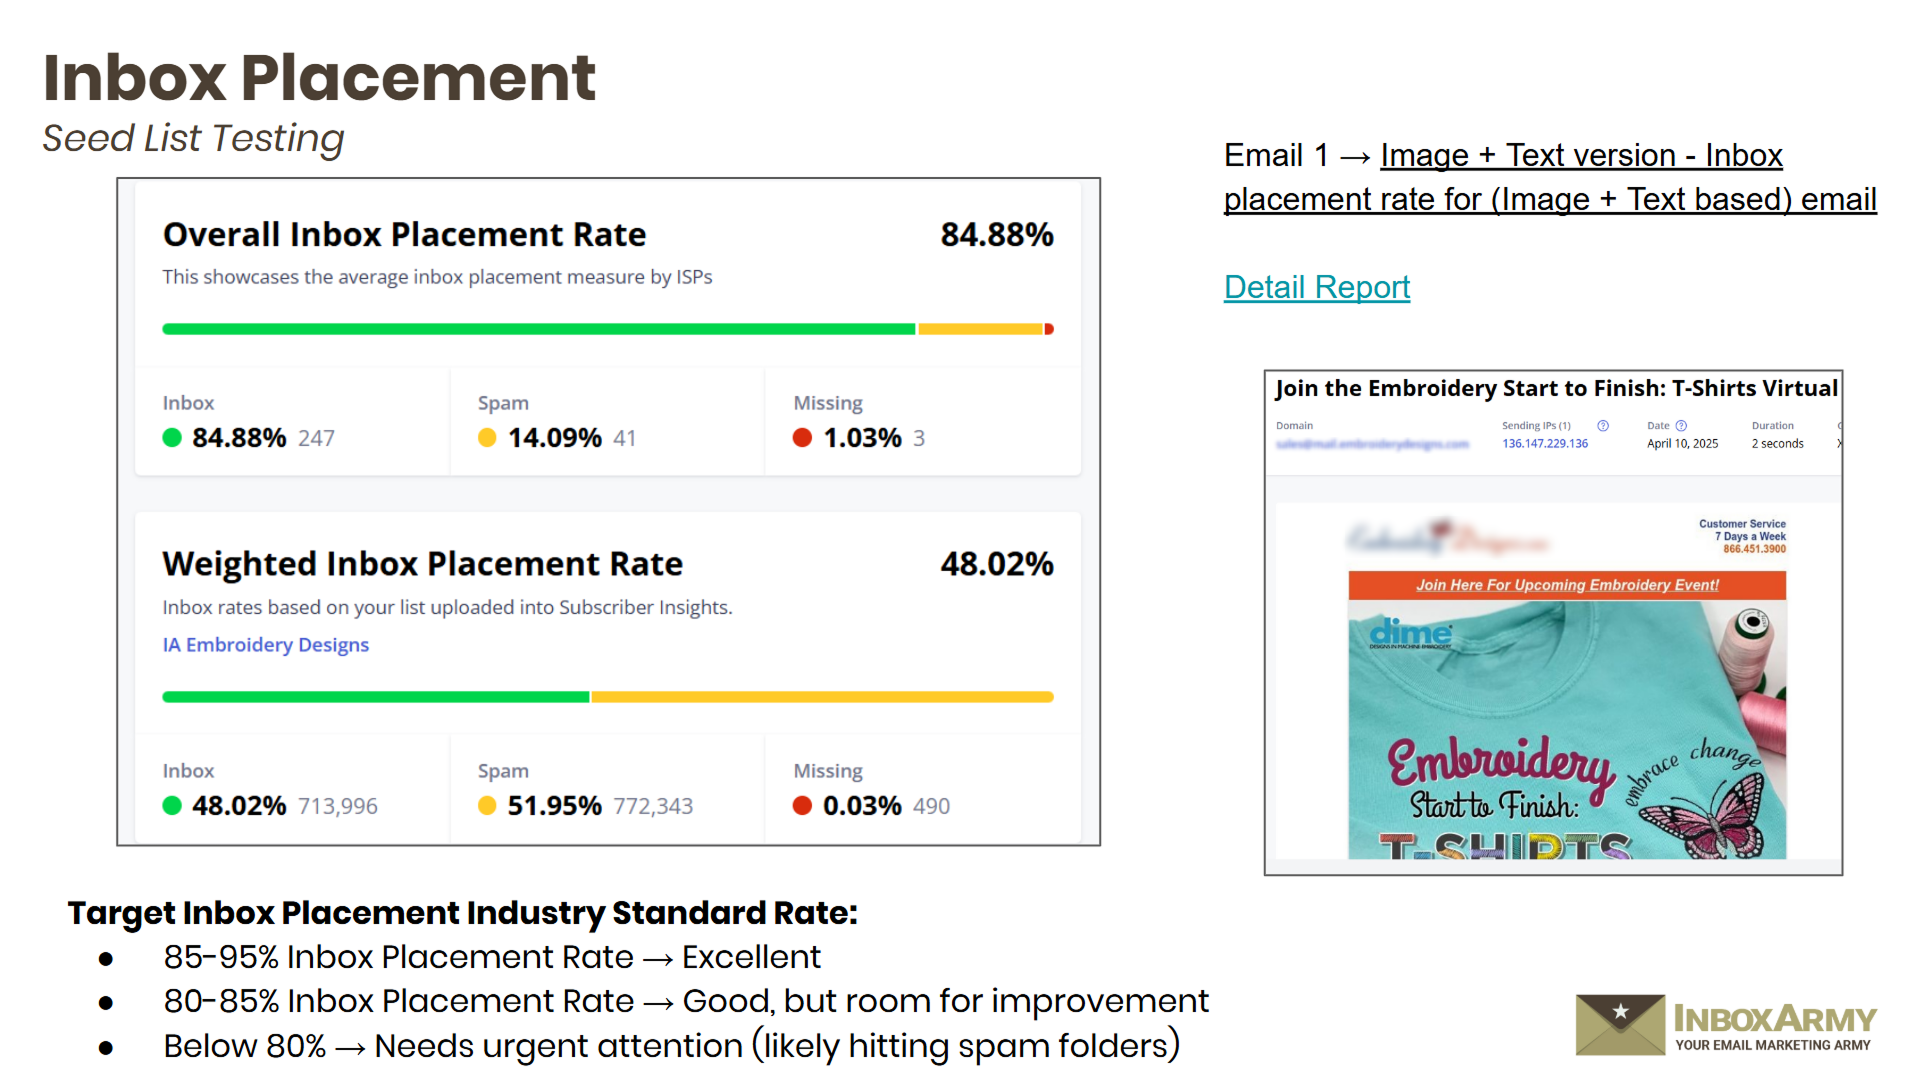Click the embroidery t-shirt email image
The image size is (1920, 1080).
click(x=1566, y=730)
